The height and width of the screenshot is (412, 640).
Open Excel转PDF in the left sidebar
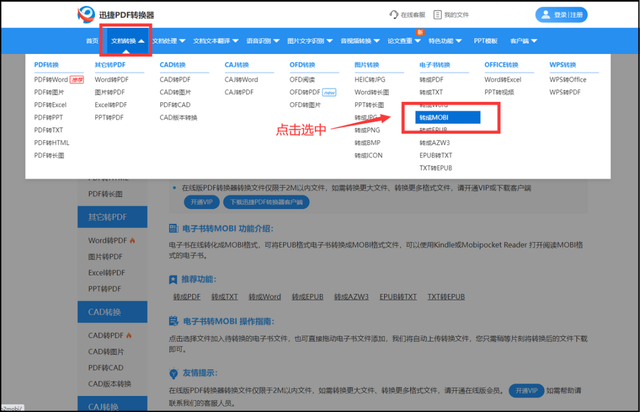(107, 273)
